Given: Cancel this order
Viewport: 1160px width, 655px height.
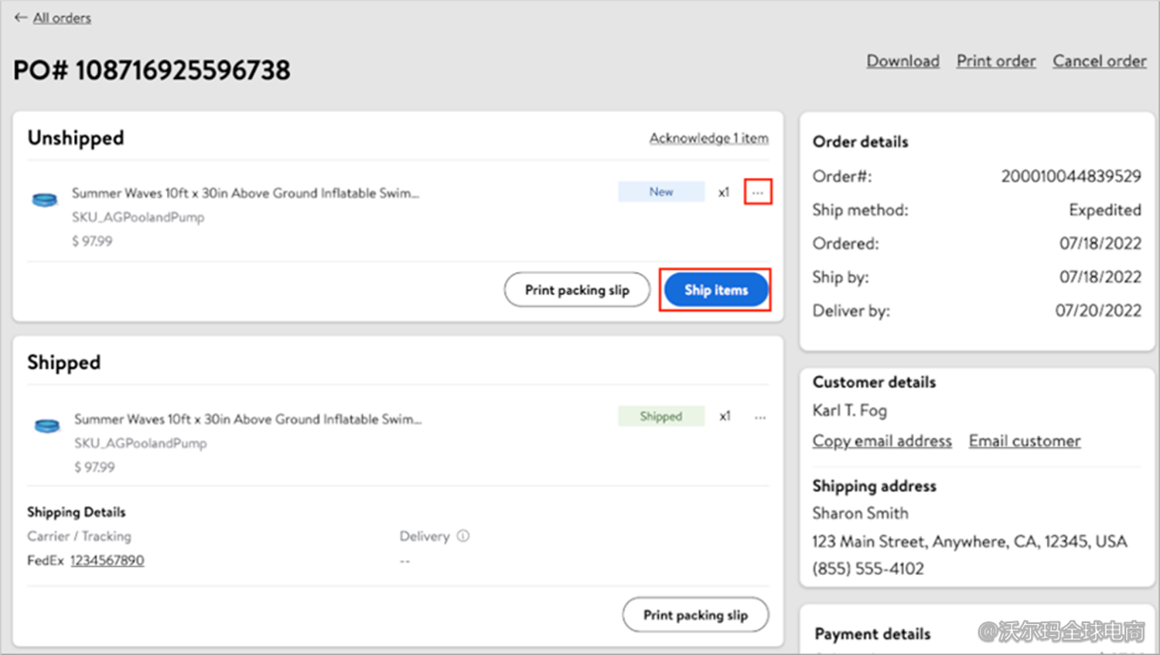Looking at the screenshot, I should pyautogui.click(x=1099, y=61).
